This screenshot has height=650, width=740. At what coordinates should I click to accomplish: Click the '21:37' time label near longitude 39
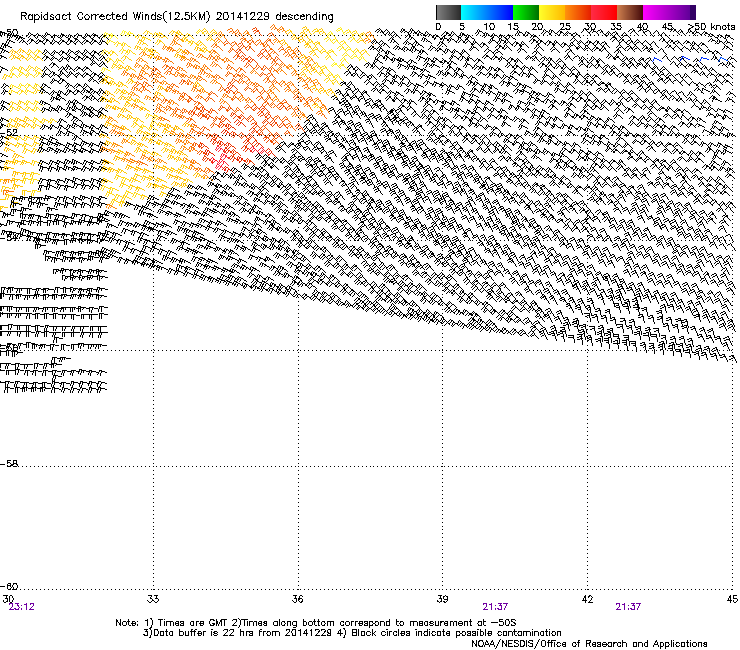(495, 607)
